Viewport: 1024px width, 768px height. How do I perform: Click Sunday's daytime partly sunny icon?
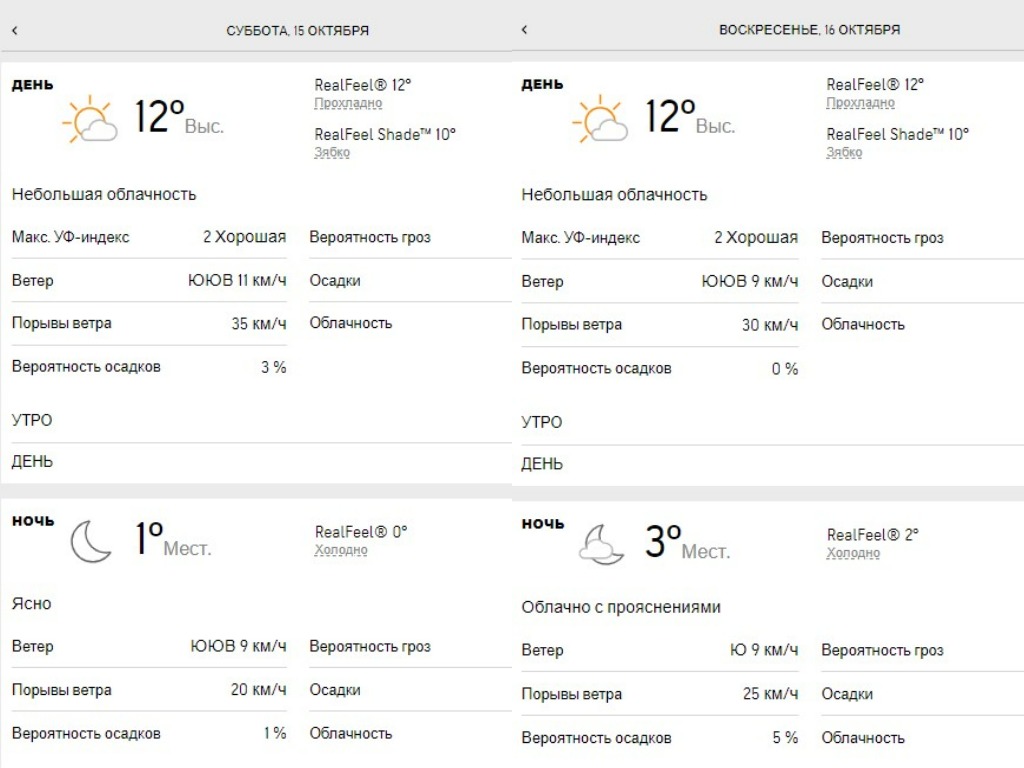coord(599,120)
